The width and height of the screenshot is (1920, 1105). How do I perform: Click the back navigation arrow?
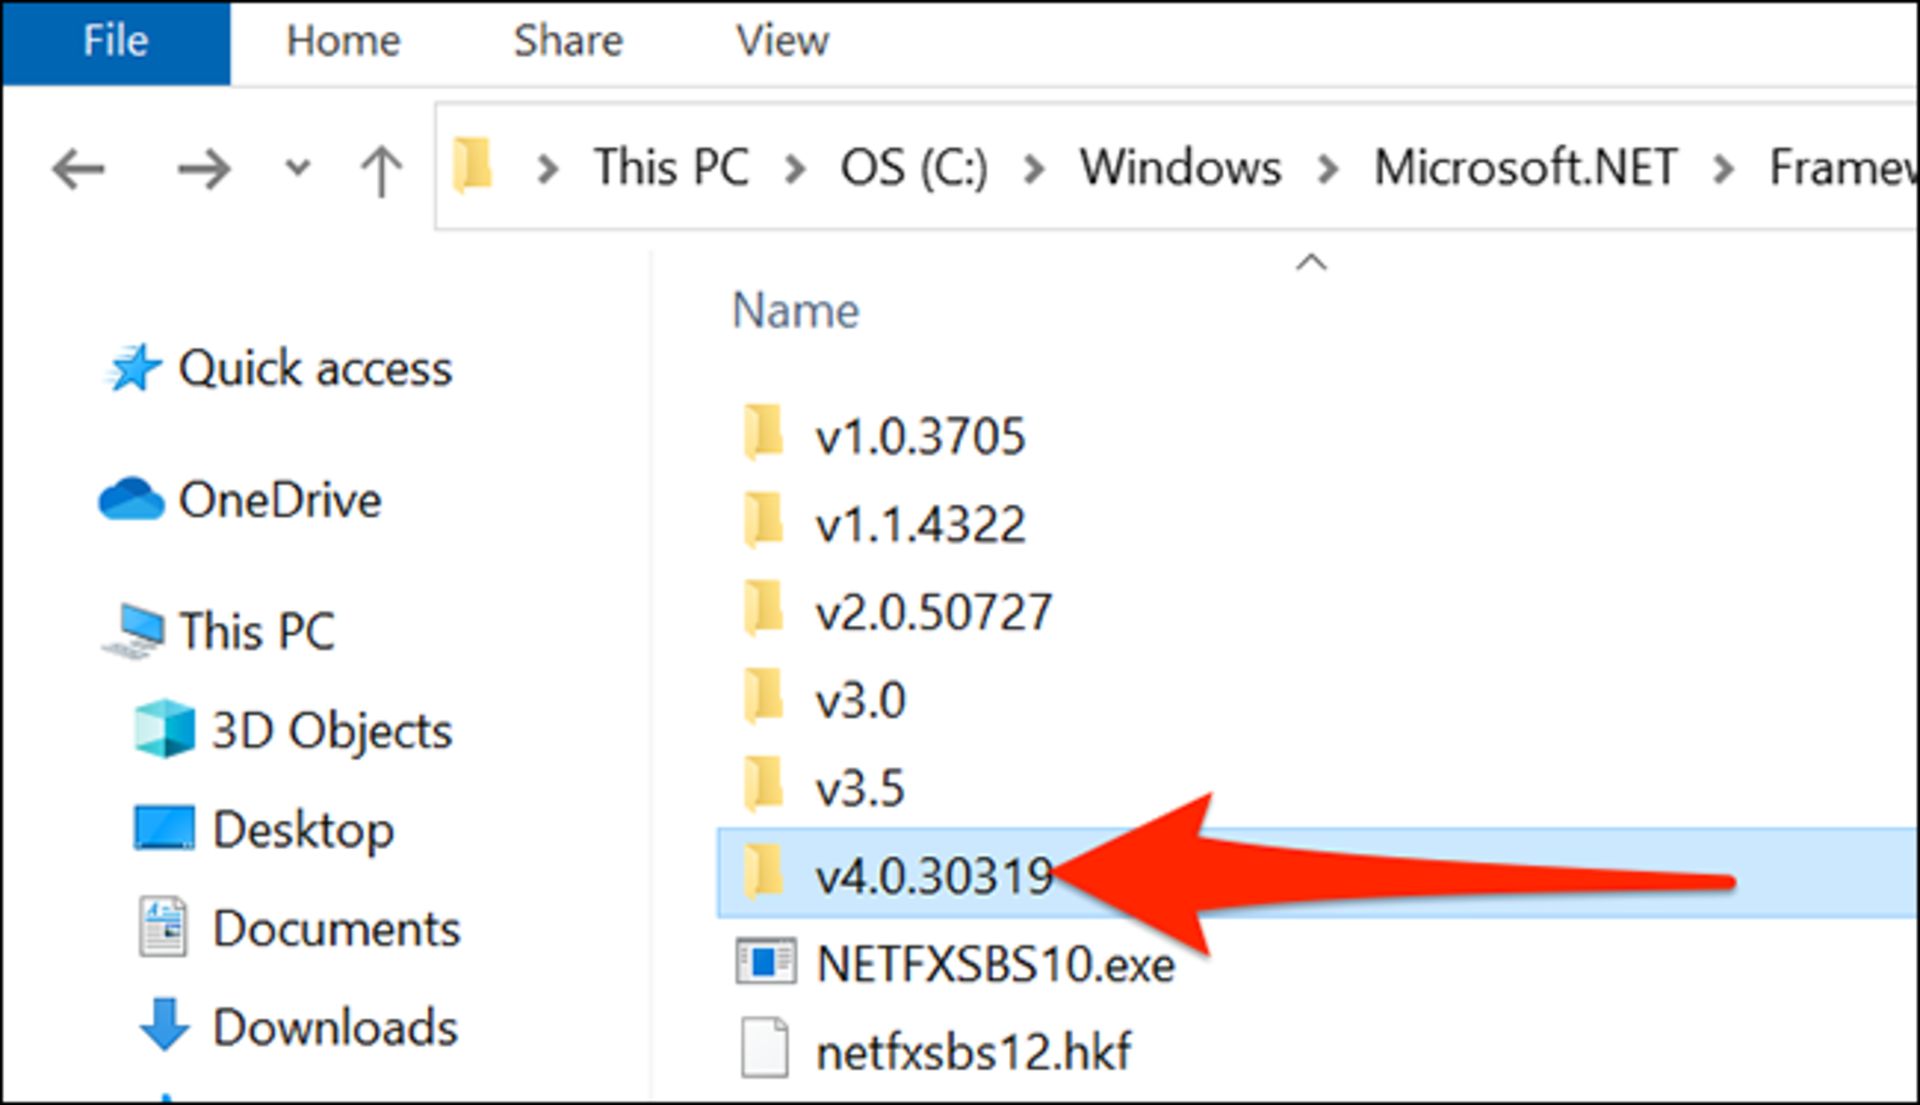[x=78, y=168]
